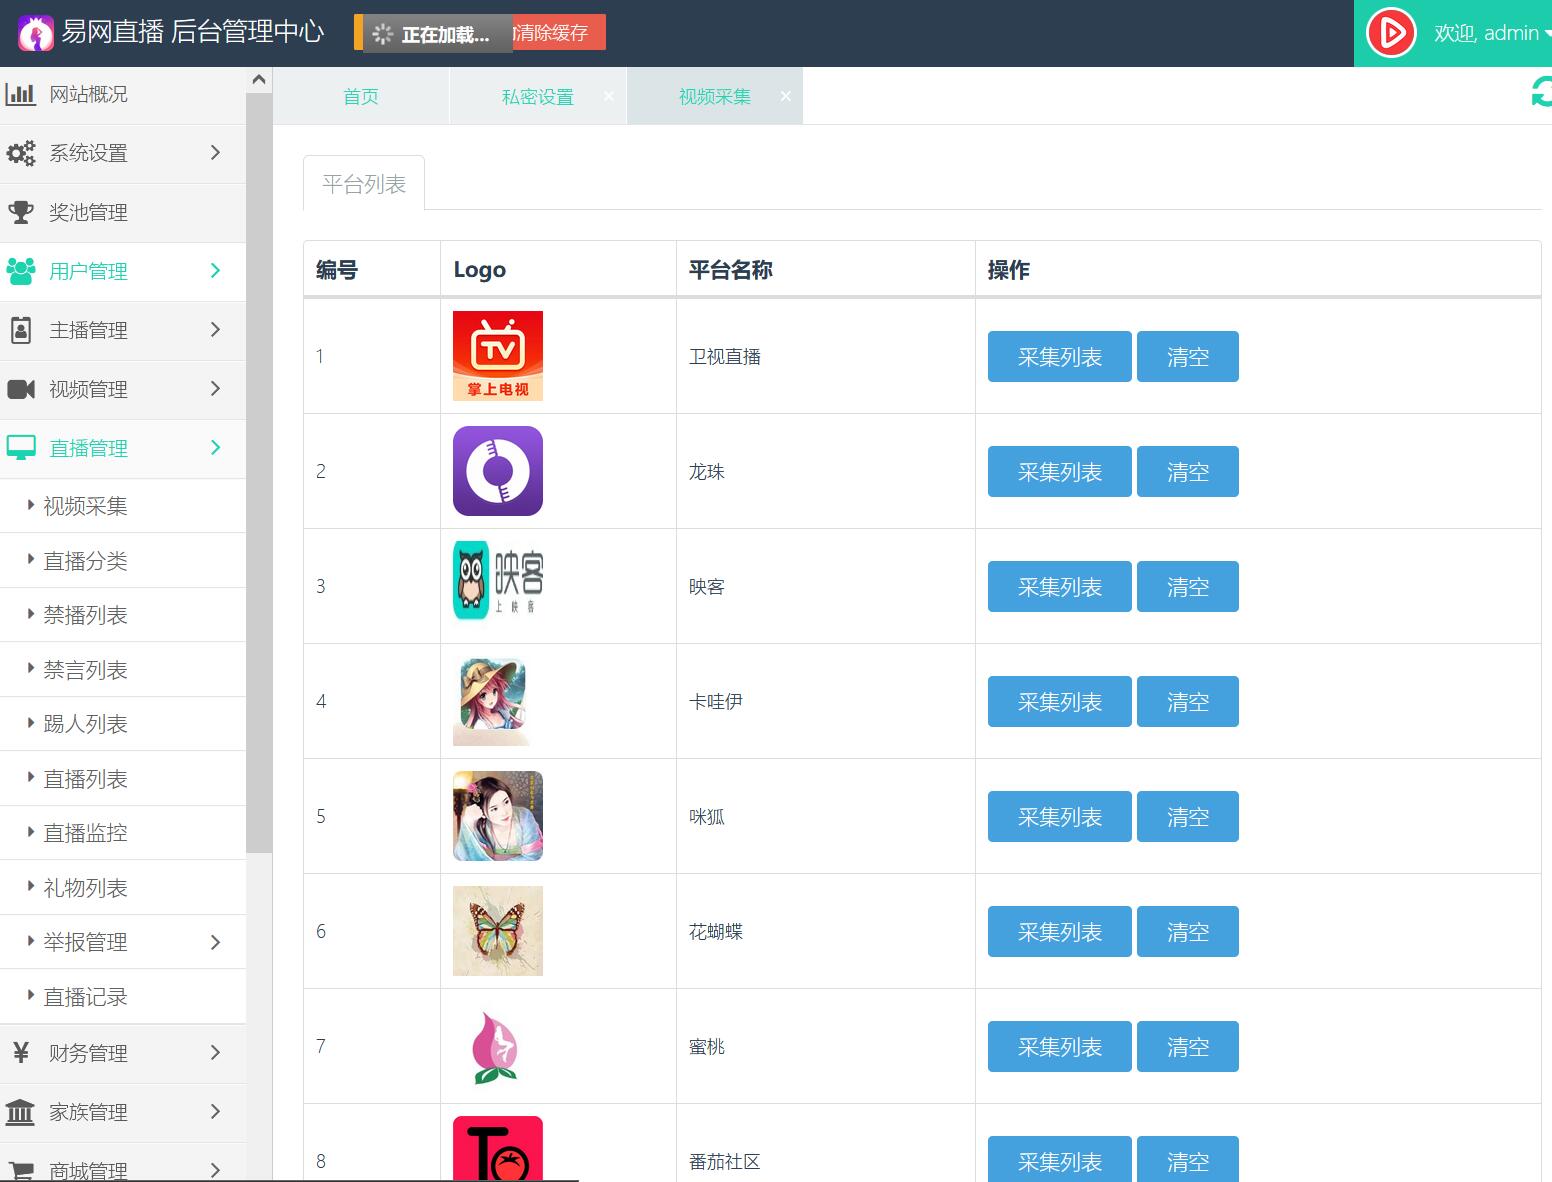Switch to the 首页 tab

tap(360, 97)
